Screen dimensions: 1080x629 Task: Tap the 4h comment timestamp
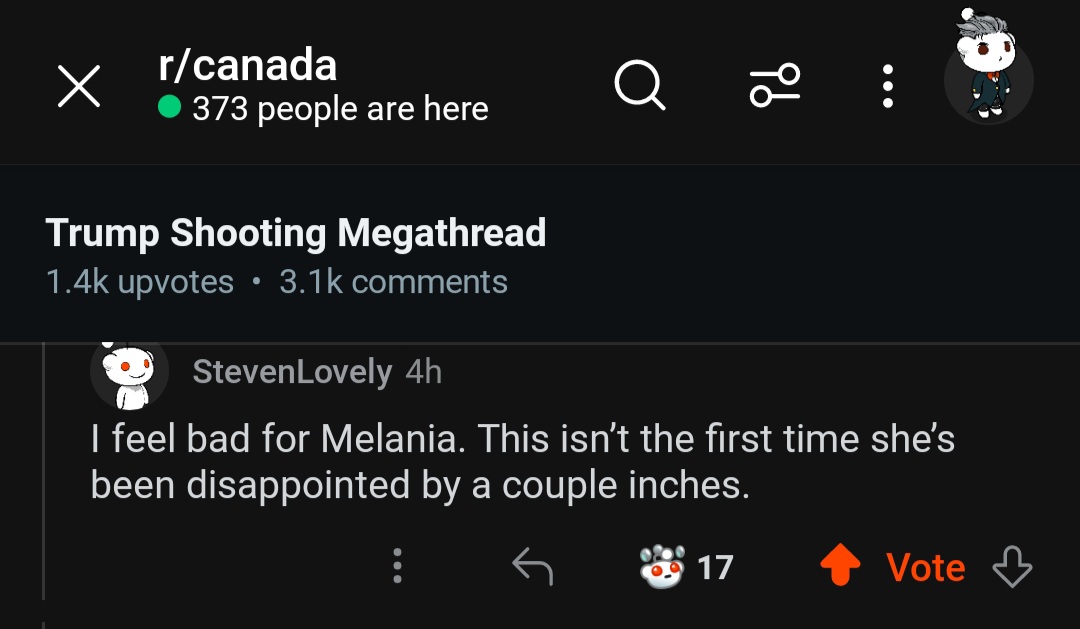[x=424, y=372]
